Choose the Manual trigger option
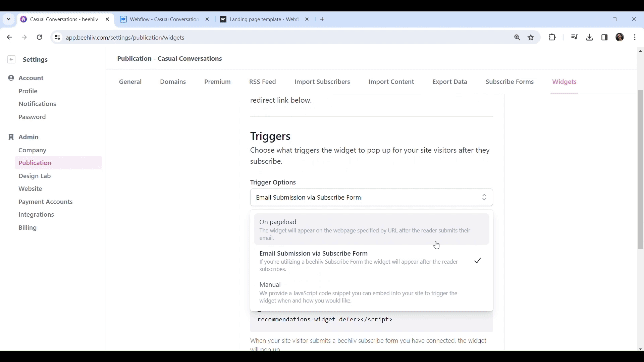The image size is (644, 362). click(x=371, y=292)
